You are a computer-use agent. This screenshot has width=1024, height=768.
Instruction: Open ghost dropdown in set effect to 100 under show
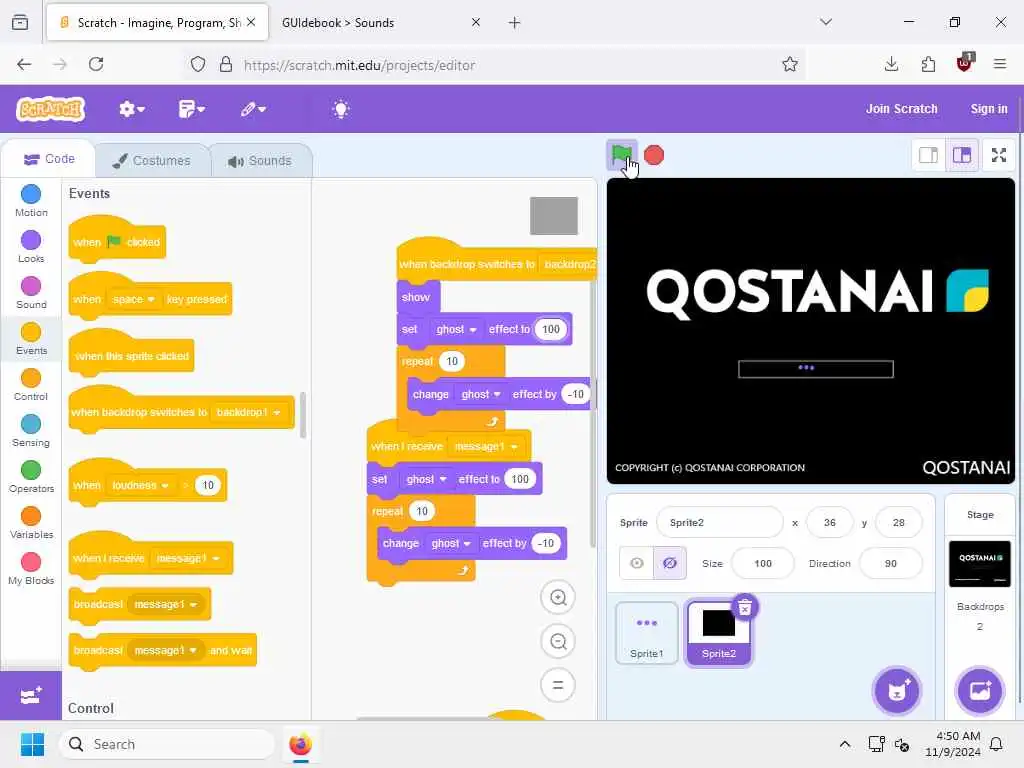click(456, 329)
